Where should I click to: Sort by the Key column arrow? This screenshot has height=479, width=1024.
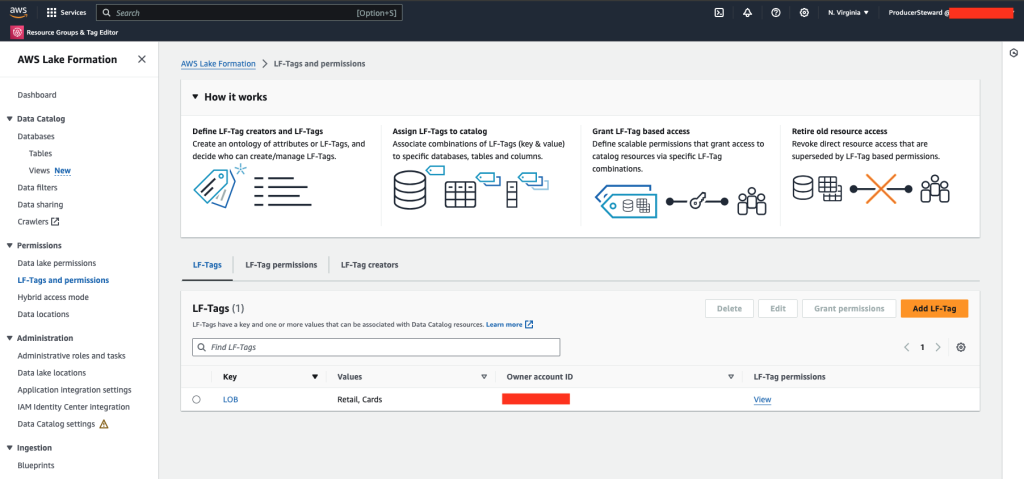click(x=315, y=377)
